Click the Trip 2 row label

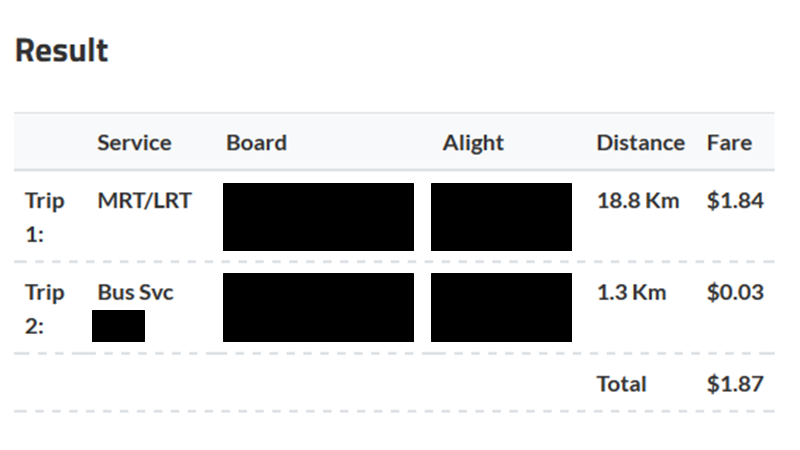[x=45, y=309]
